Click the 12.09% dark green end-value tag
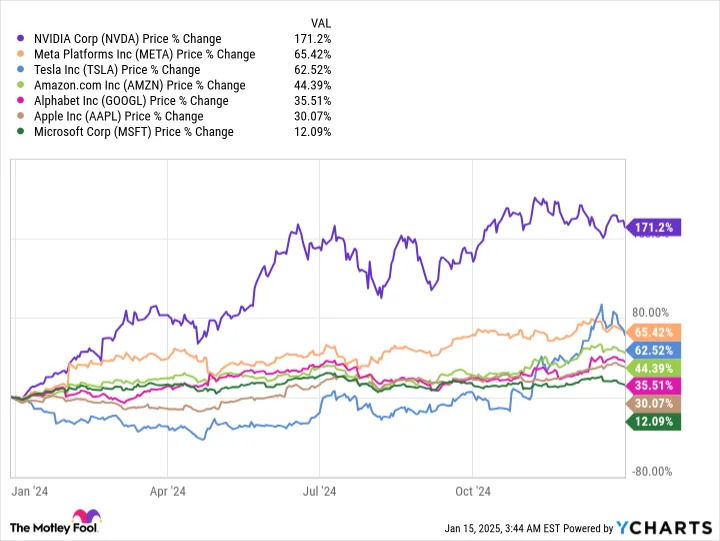Image resolution: width=720 pixels, height=541 pixels. [x=653, y=422]
